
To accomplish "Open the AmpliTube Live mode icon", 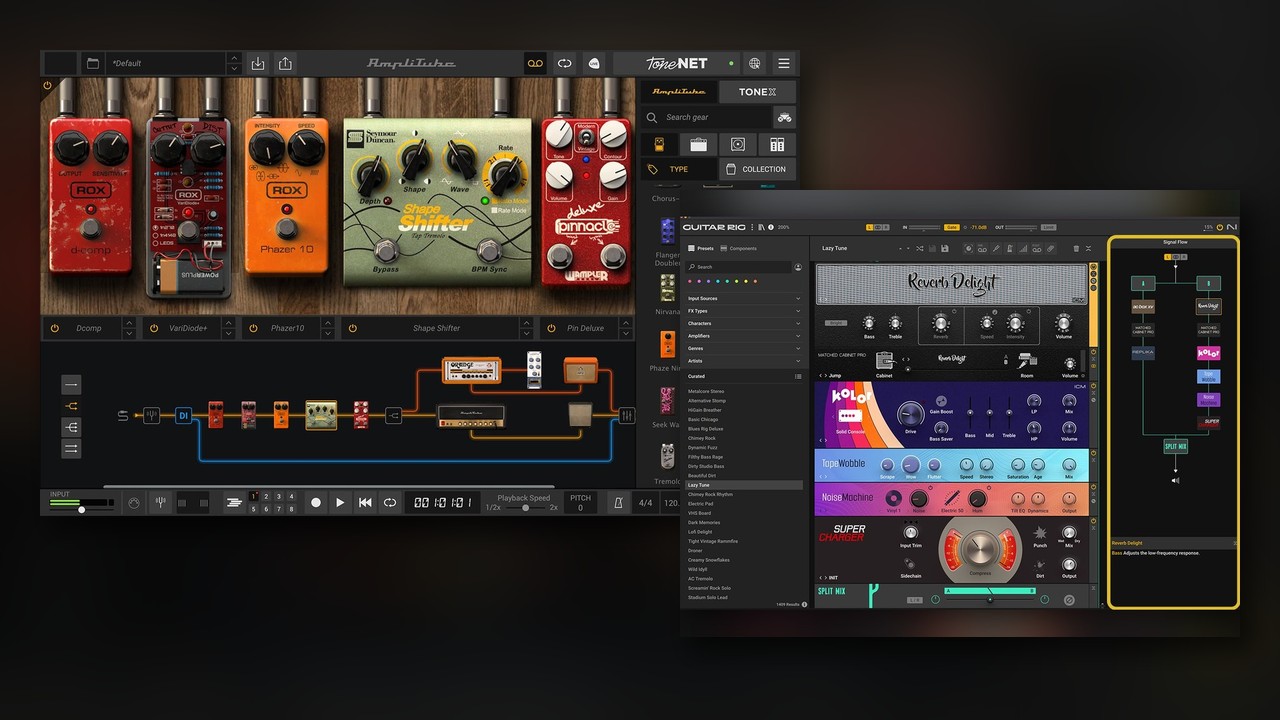I will (593, 63).
